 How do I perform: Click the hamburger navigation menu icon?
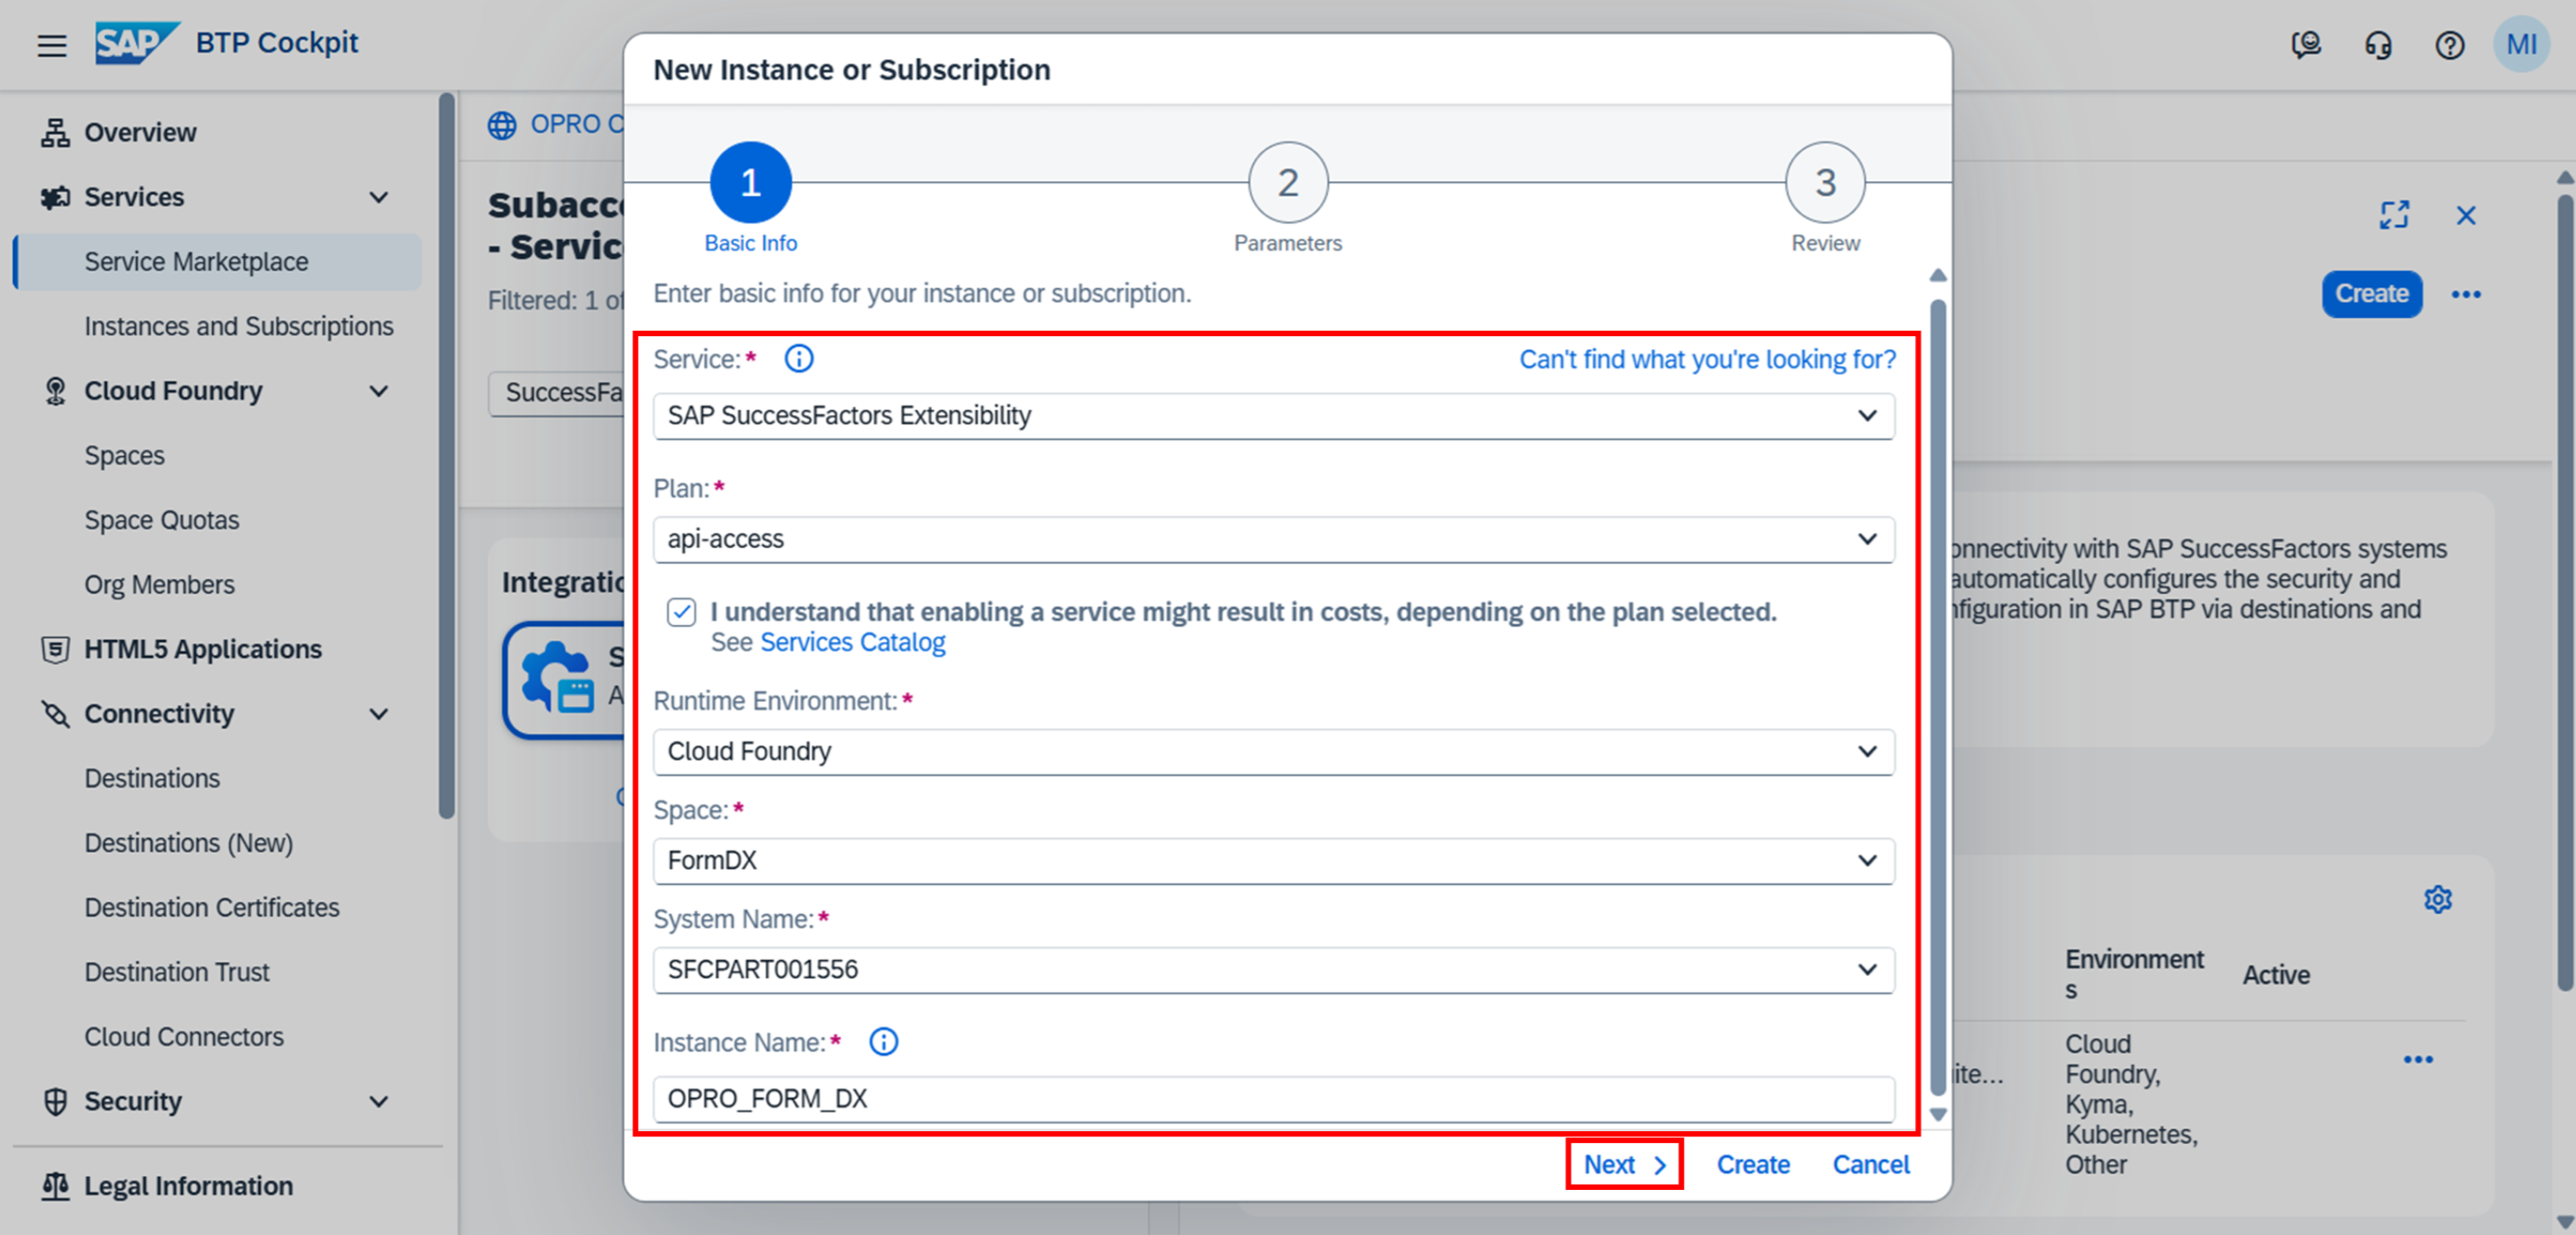pyautogui.click(x=52, y=45)
